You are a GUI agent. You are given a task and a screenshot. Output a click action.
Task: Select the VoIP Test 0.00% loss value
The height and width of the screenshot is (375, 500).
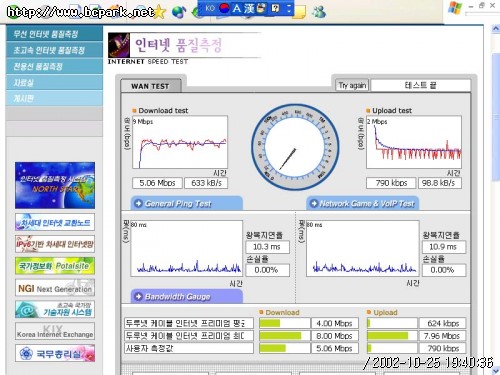pyautogui.click(x=444, y=270)
